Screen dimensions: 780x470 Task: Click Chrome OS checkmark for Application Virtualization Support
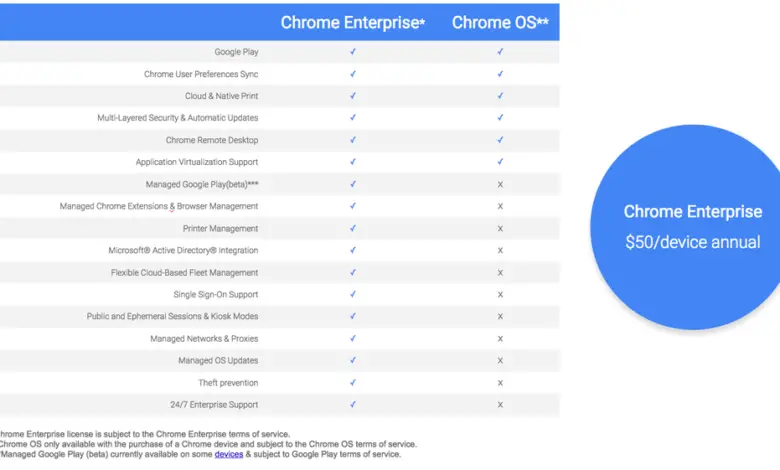tap(500, 162)
